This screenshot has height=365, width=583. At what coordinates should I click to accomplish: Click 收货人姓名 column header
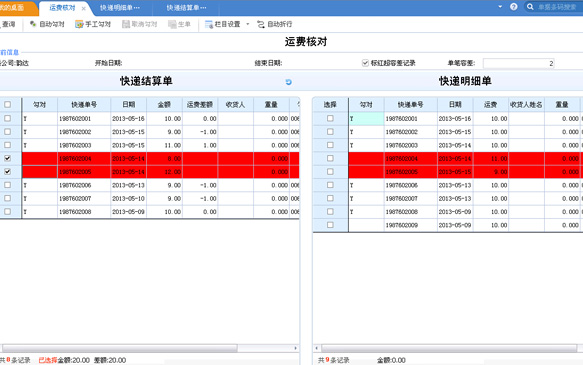point(526,105)
